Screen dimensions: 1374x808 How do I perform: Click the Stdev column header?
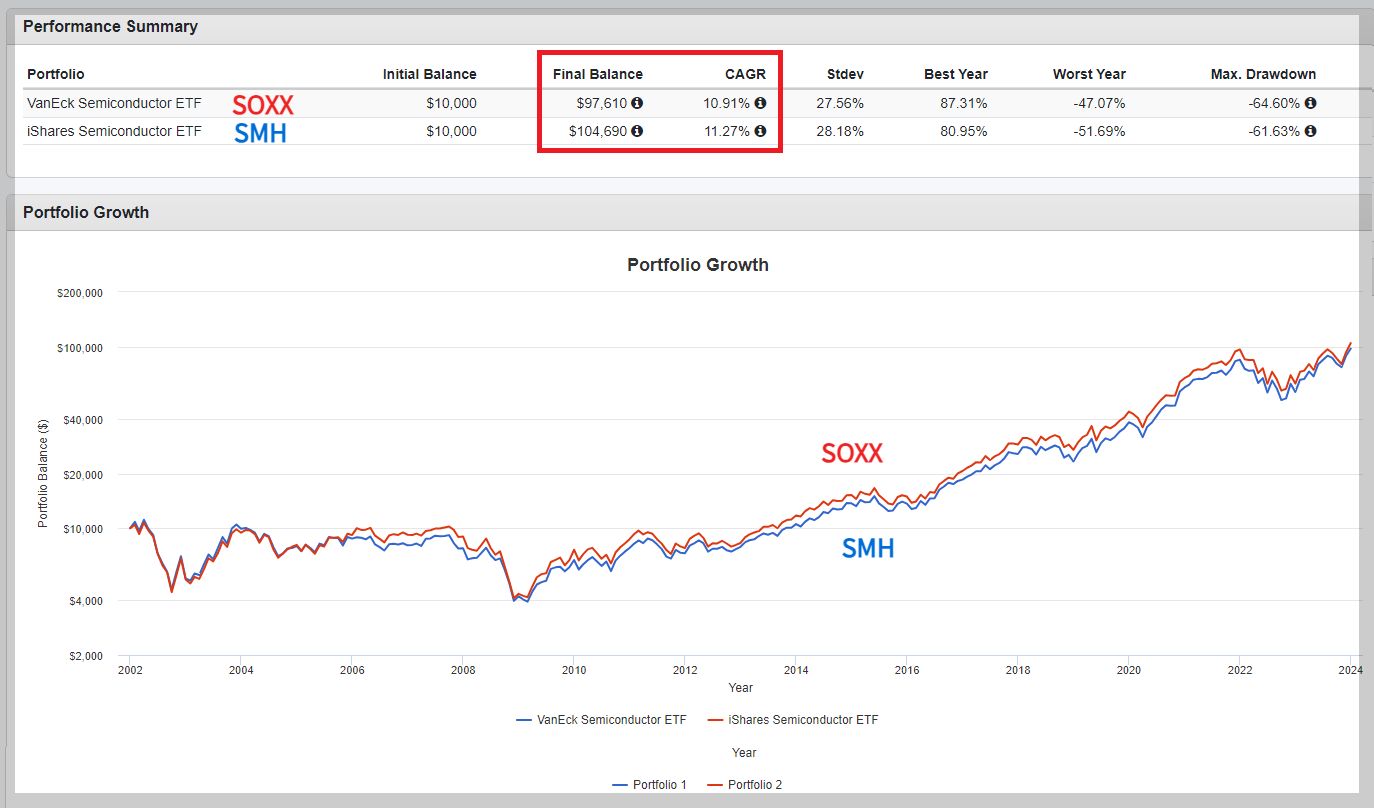846,74
